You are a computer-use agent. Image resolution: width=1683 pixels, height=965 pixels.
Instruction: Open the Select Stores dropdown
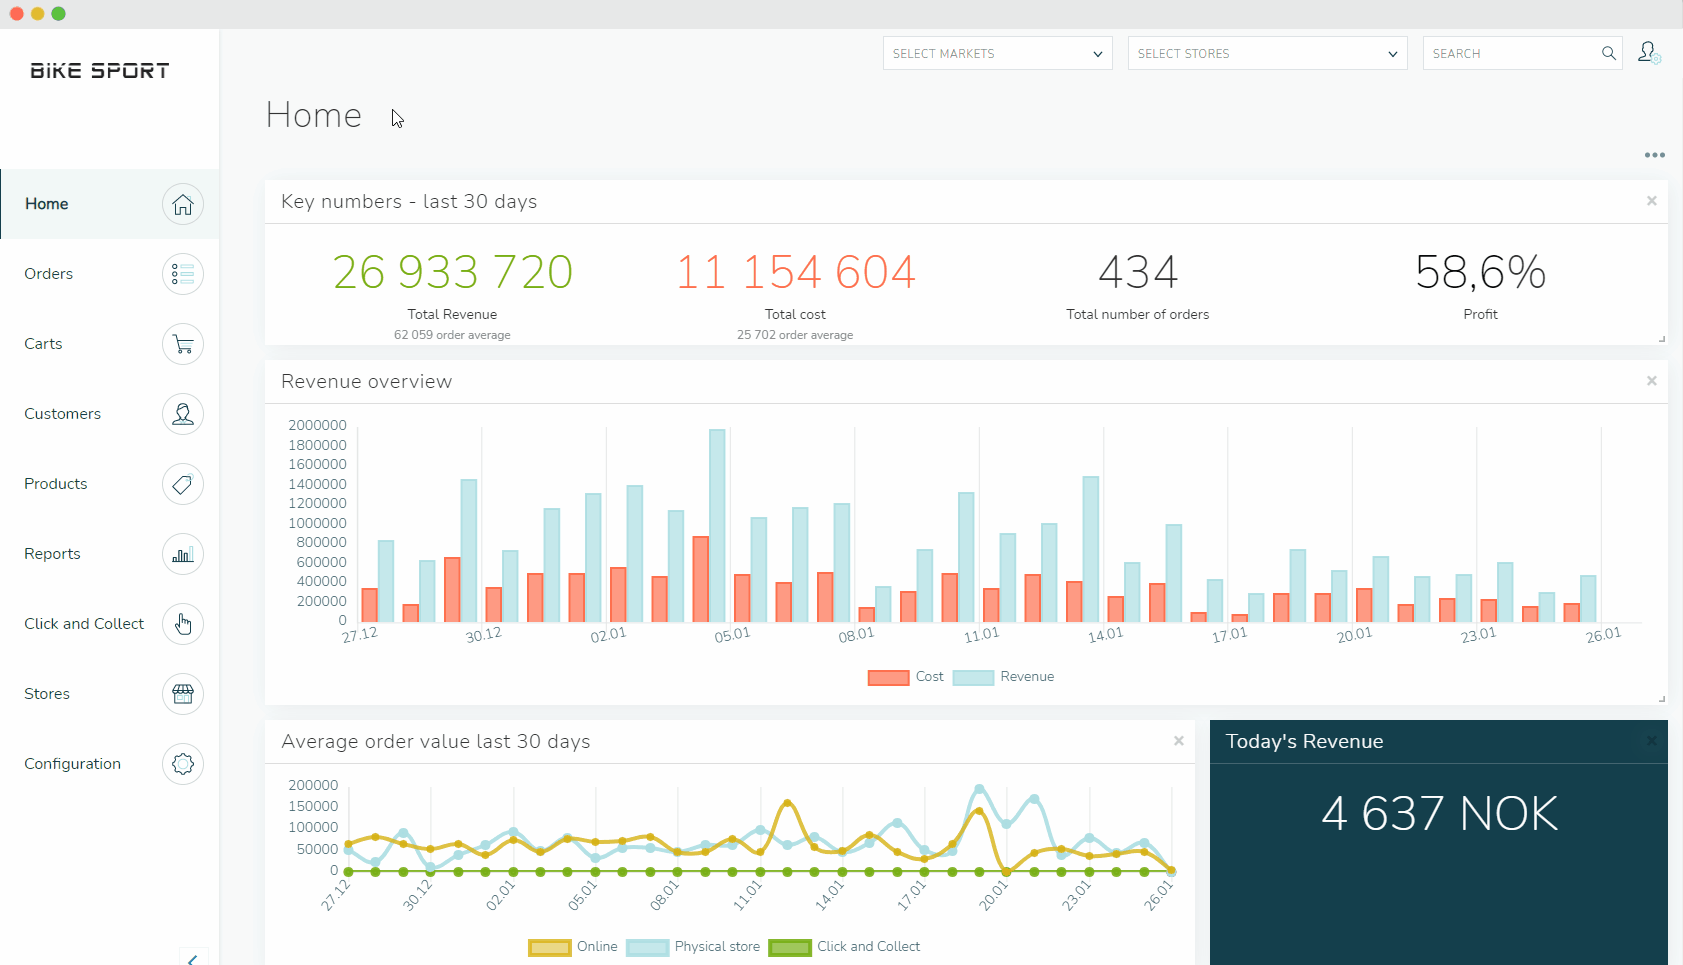click(1268, 53)
